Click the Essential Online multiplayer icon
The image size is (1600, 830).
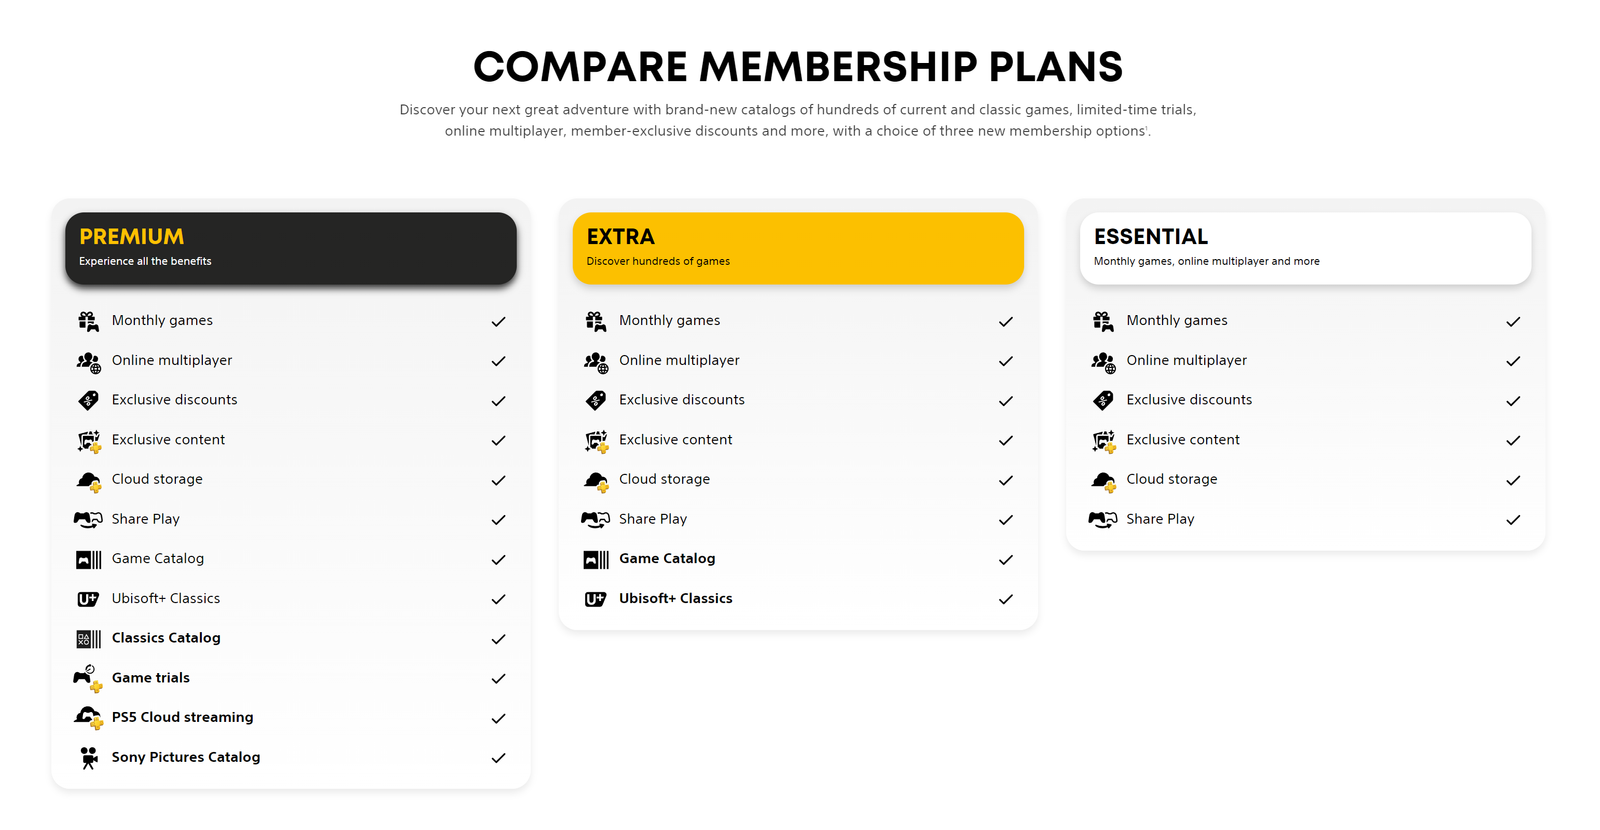[1103, 361]
